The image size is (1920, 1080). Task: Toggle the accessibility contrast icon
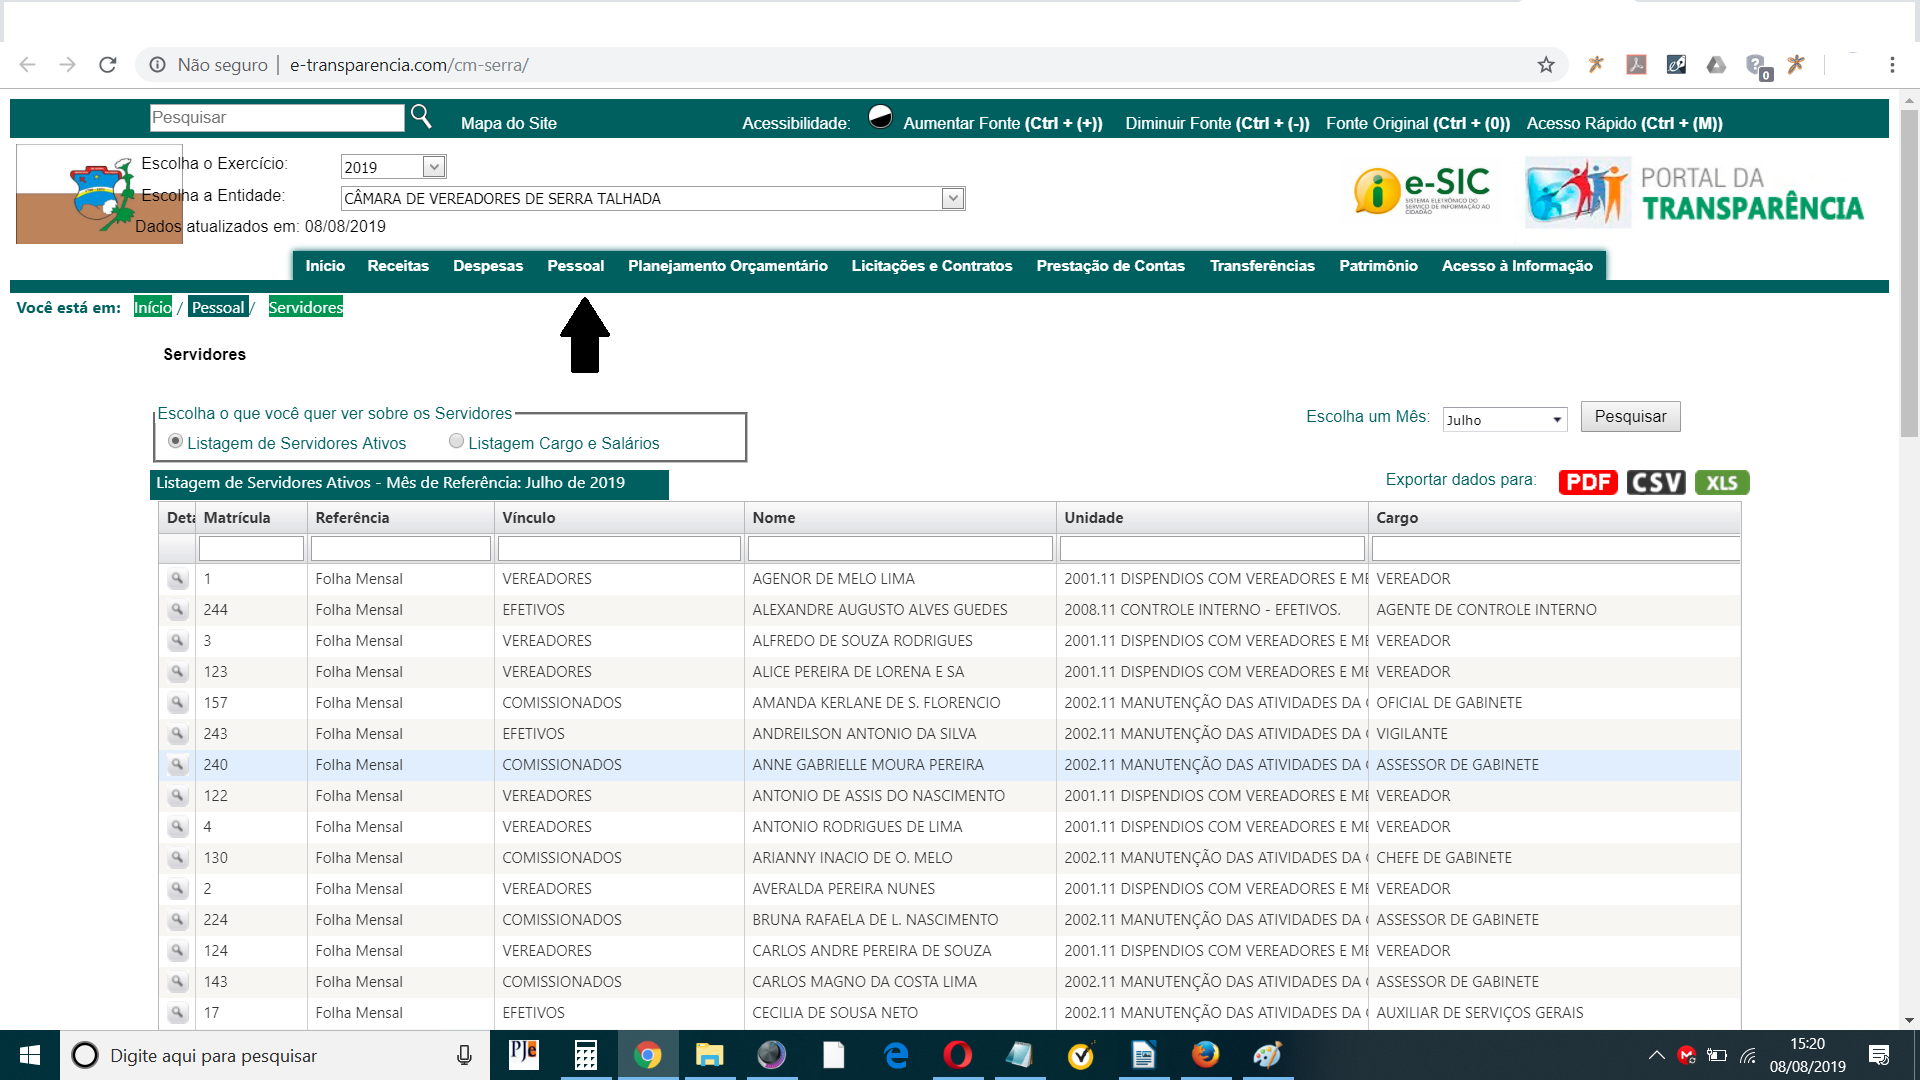click(x=880, y=118)
